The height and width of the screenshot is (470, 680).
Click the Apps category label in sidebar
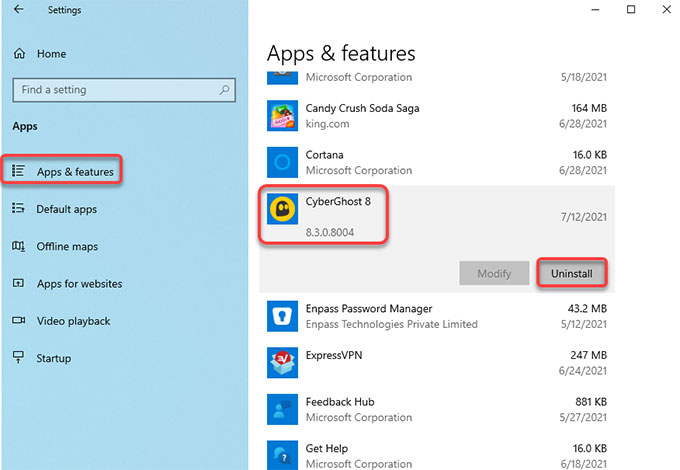pyautogui.click(x=25, y=126)
